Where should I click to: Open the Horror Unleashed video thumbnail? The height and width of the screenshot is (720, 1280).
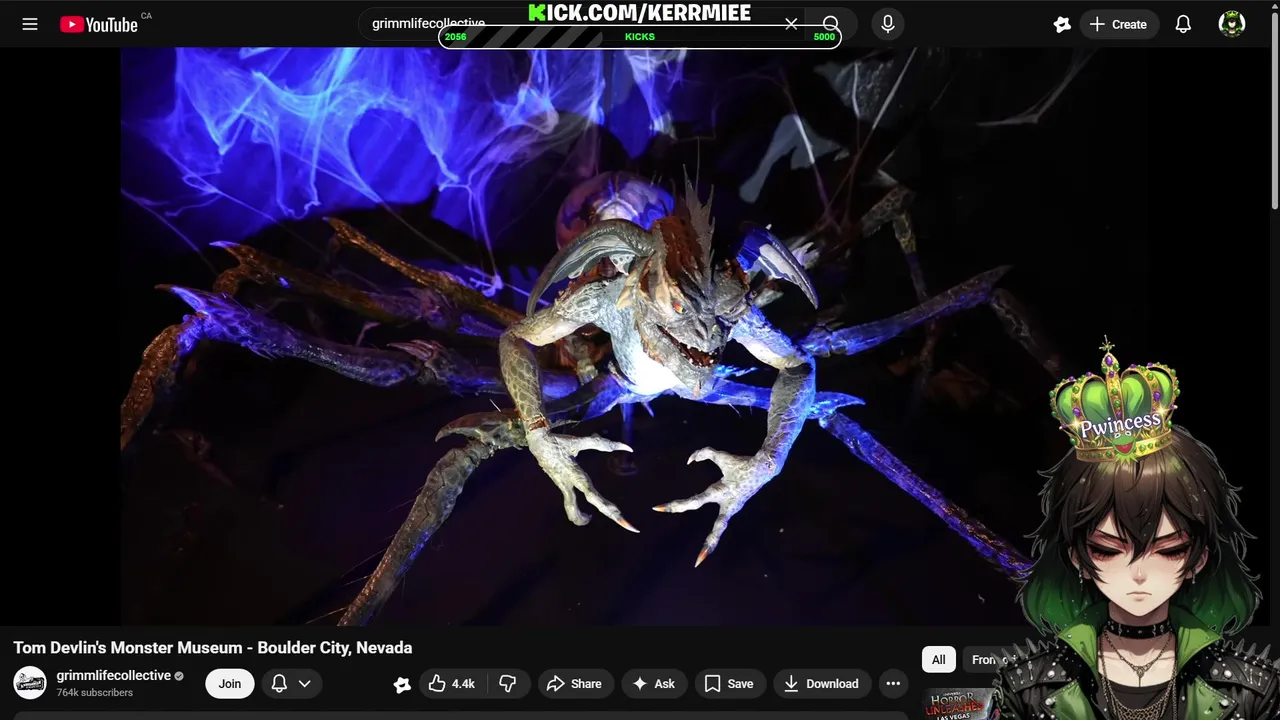coord(962,703)
